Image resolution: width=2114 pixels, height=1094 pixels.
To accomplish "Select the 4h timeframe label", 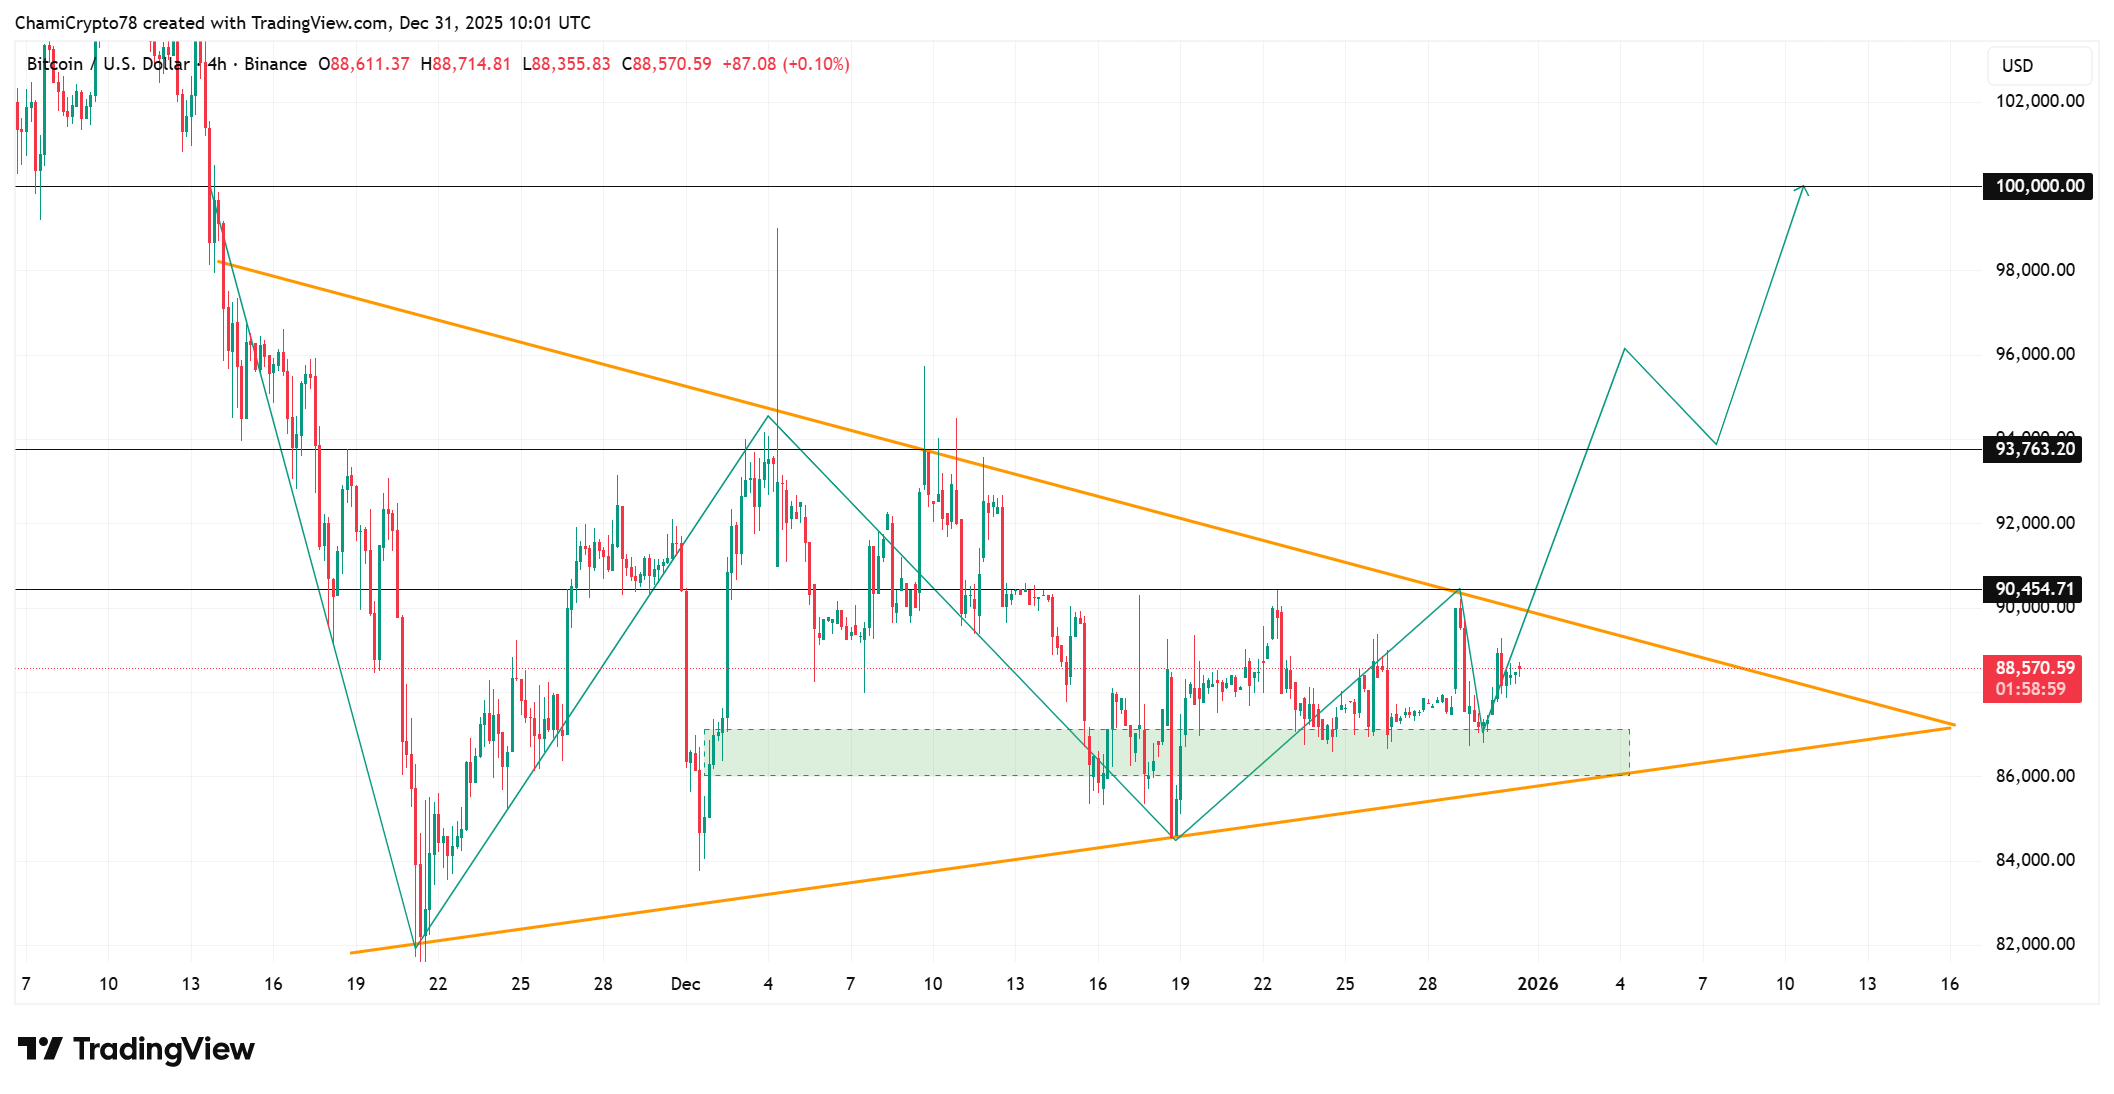I will coord(216,63).
